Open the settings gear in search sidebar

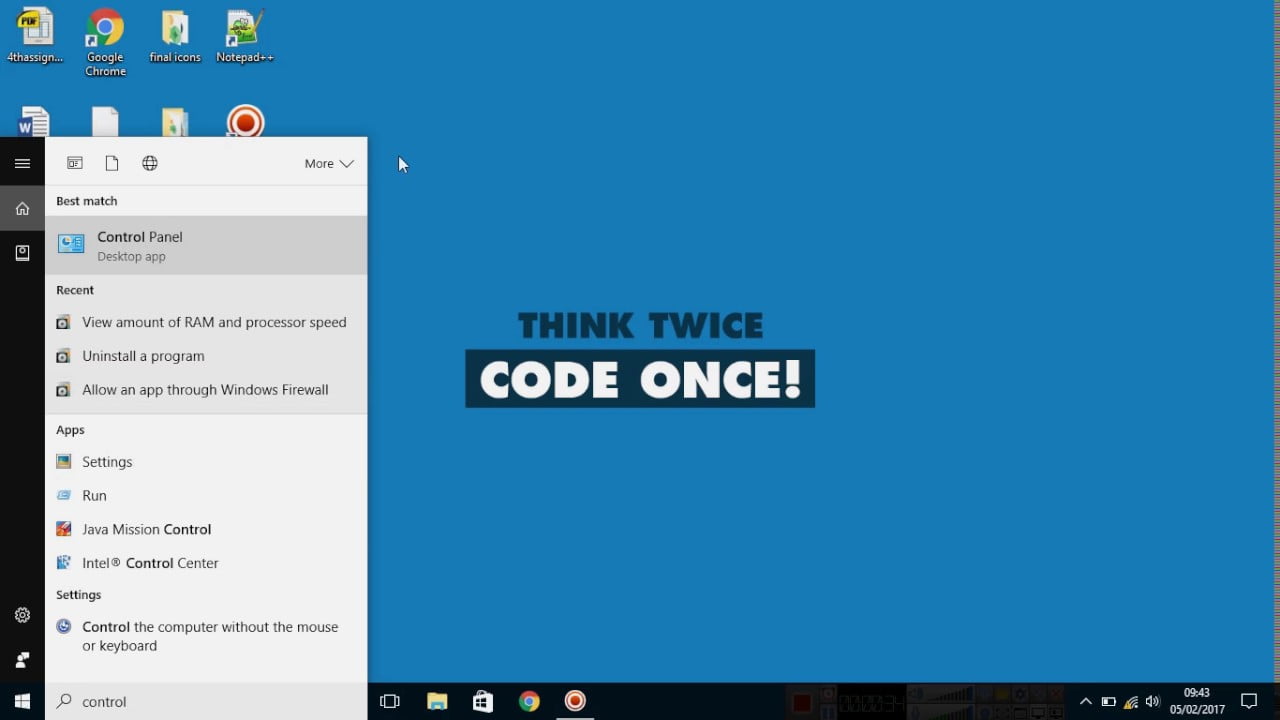click(x=22, y=616)
